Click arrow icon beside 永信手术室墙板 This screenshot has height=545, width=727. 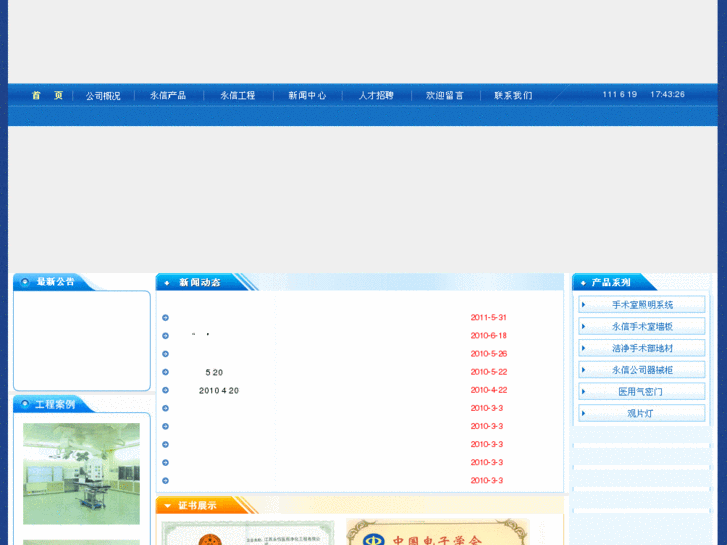click(x=583, y=327)
